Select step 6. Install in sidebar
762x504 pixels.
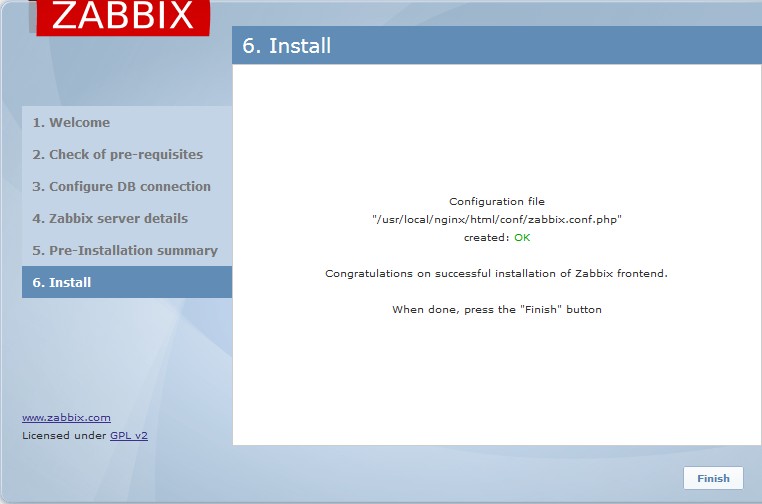point(127,282)
